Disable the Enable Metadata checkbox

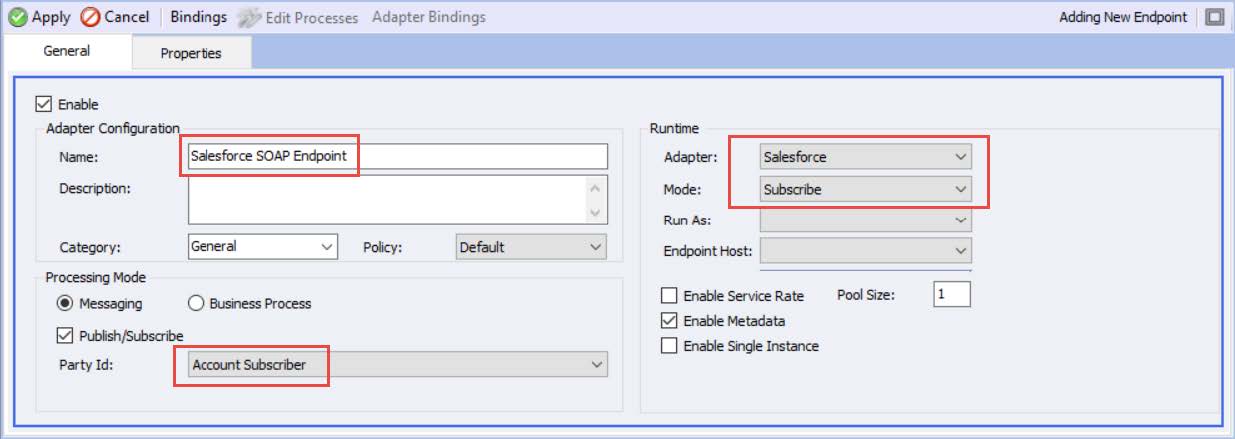point(669,321)
